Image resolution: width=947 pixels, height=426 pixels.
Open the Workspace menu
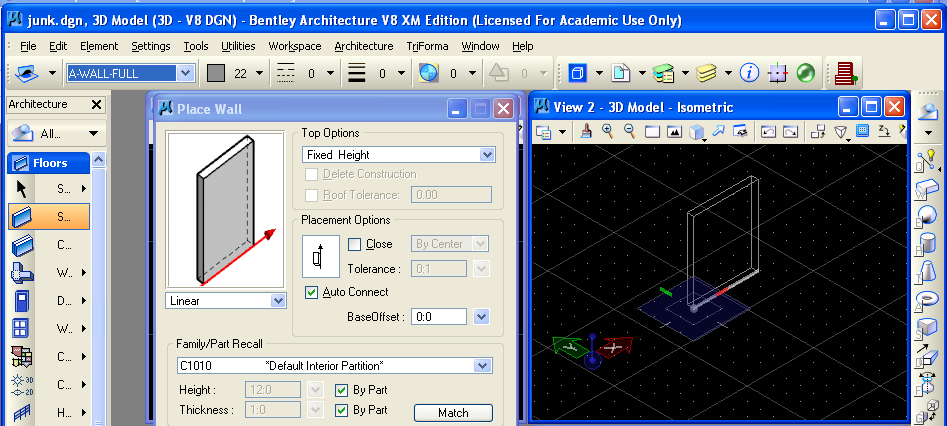[295, 46]
